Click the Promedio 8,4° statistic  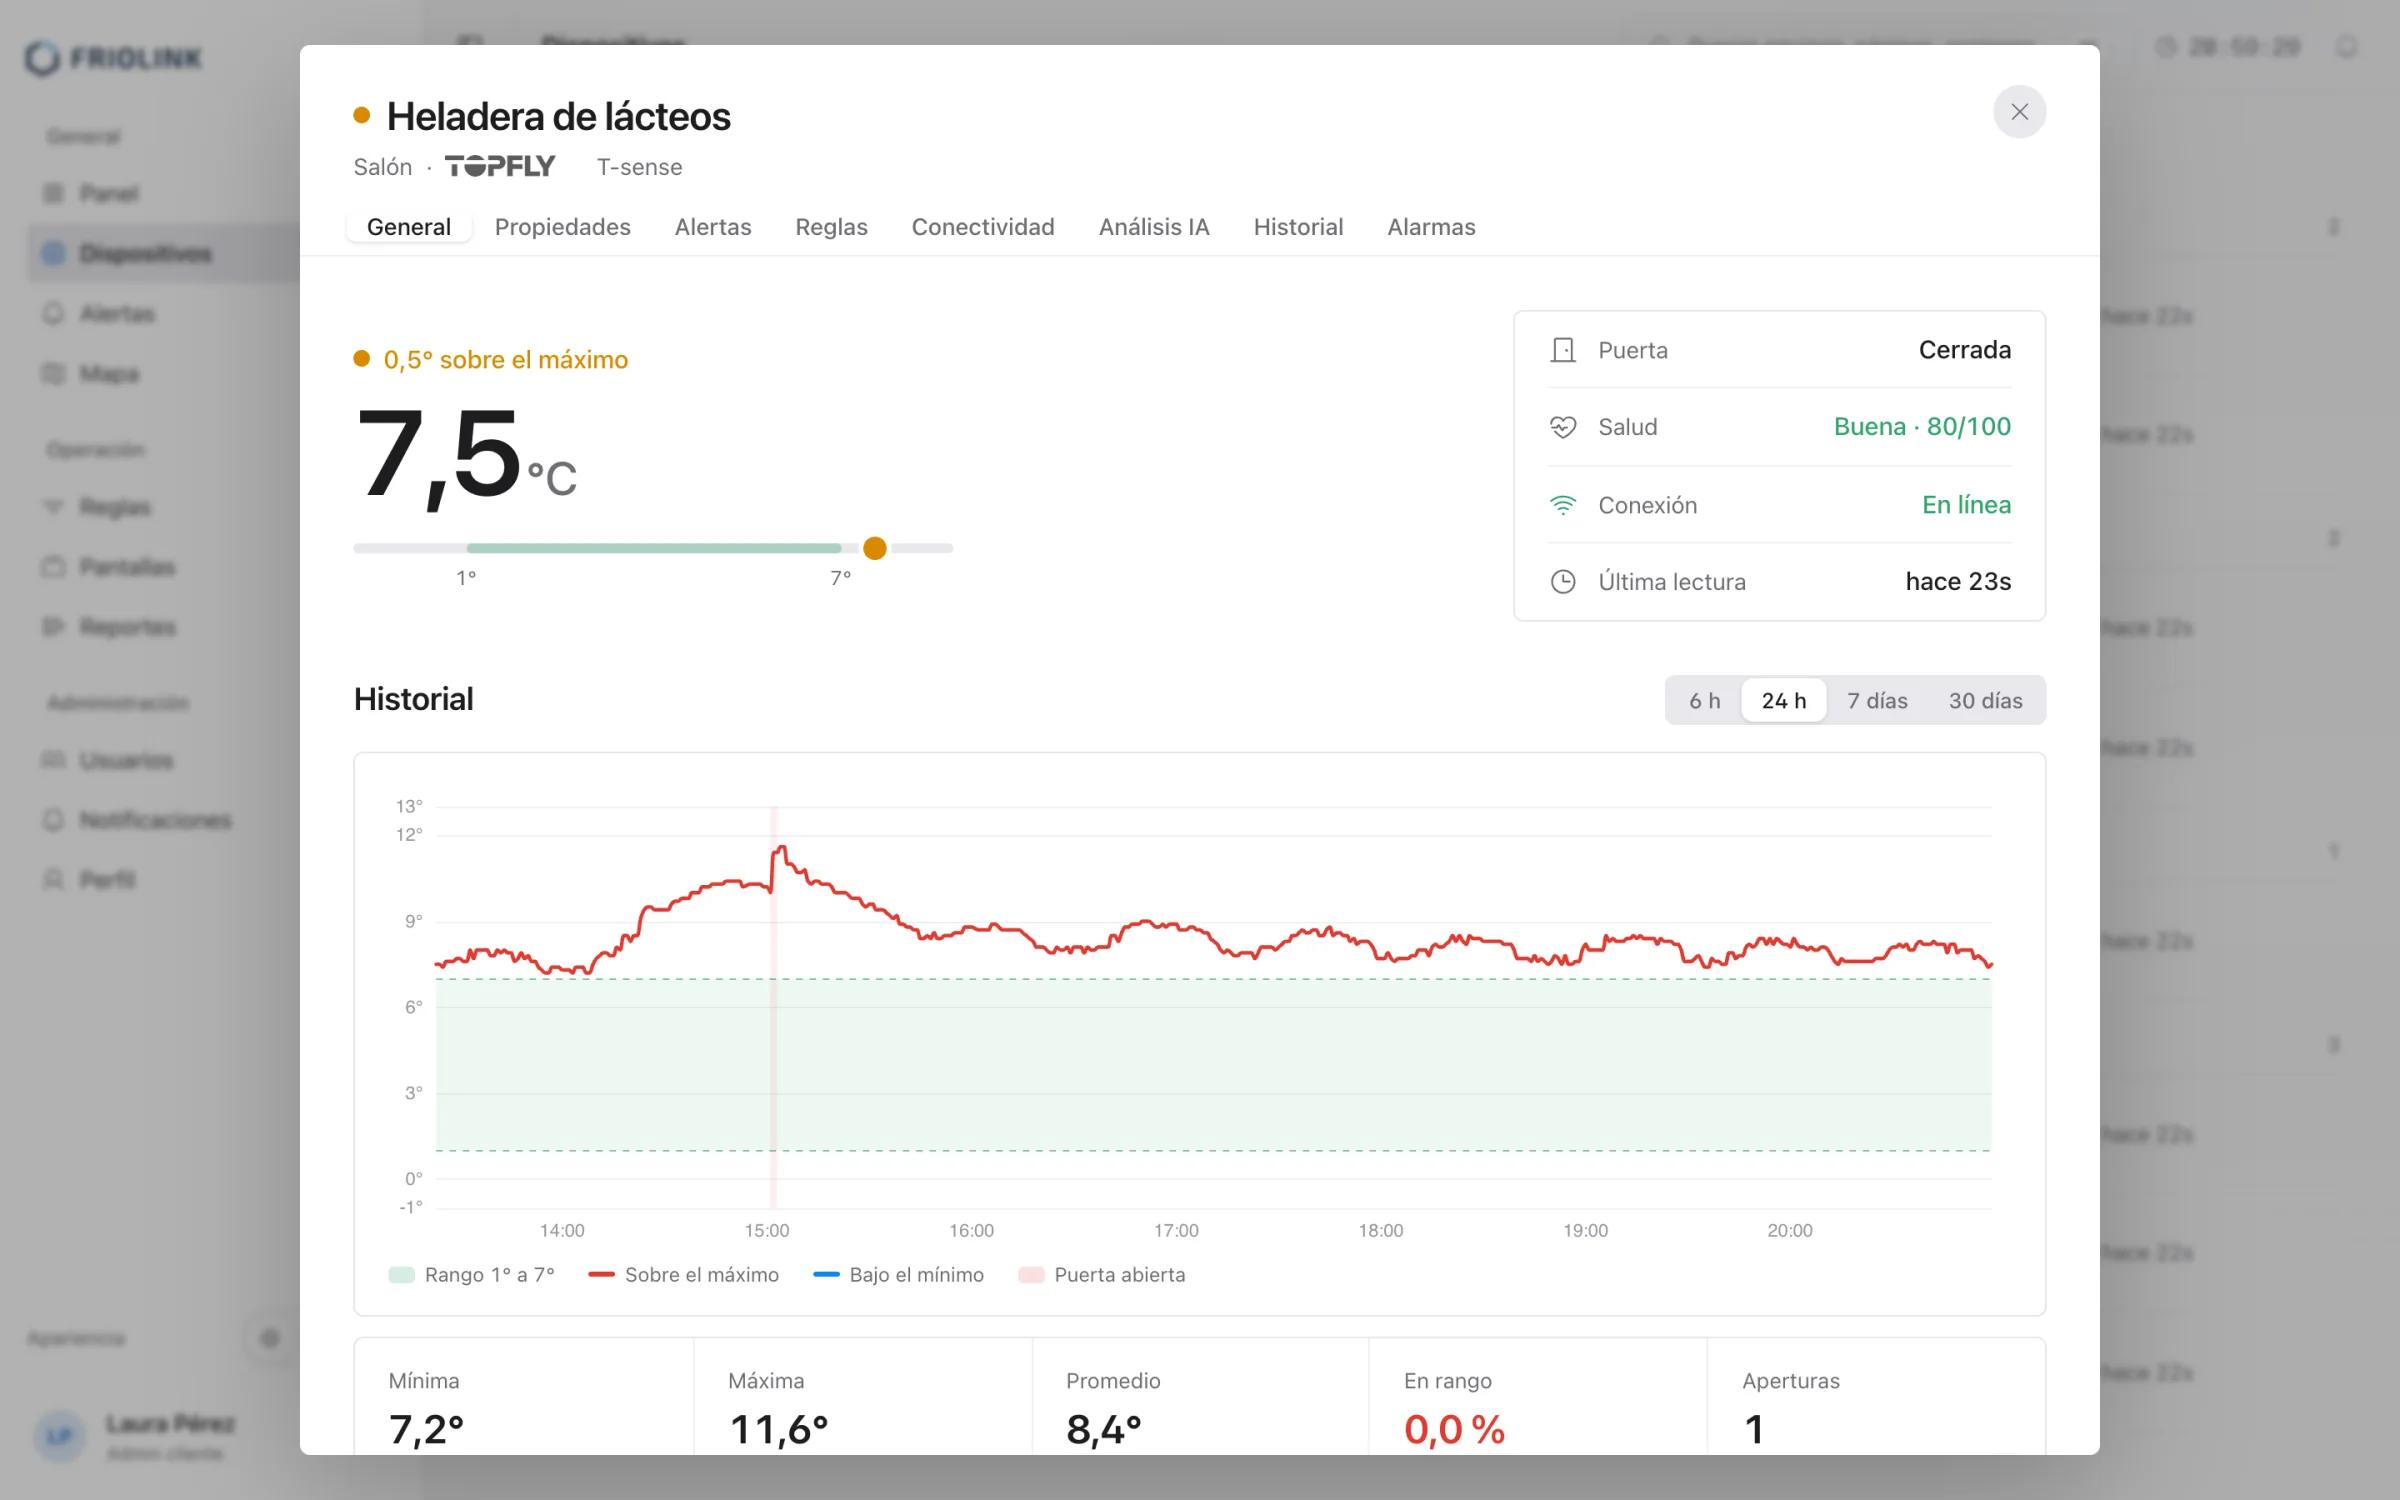[x=1200, y=1397]
